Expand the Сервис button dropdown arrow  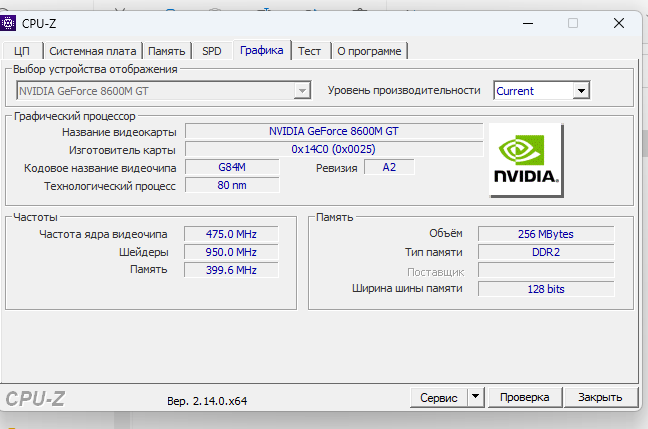pos(476,397)
